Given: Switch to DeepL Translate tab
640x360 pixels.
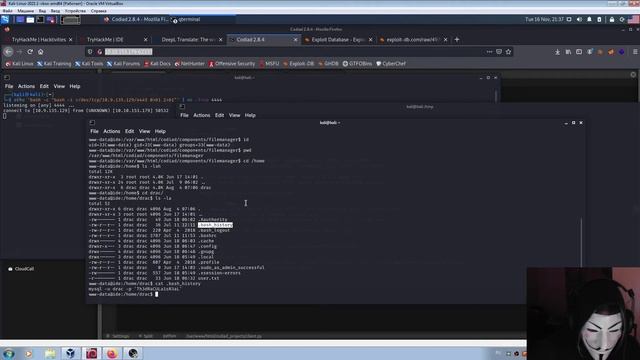Looking at the screenshot, I should coord(188,40).
